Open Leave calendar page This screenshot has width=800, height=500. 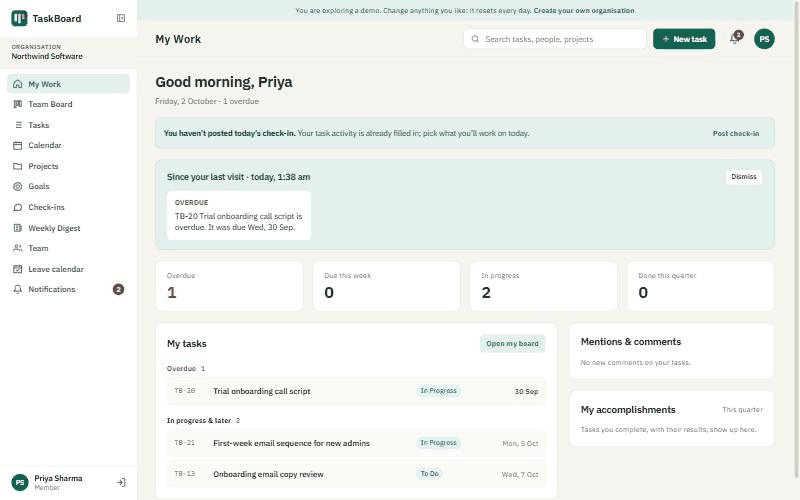click(x=68, y=269)
